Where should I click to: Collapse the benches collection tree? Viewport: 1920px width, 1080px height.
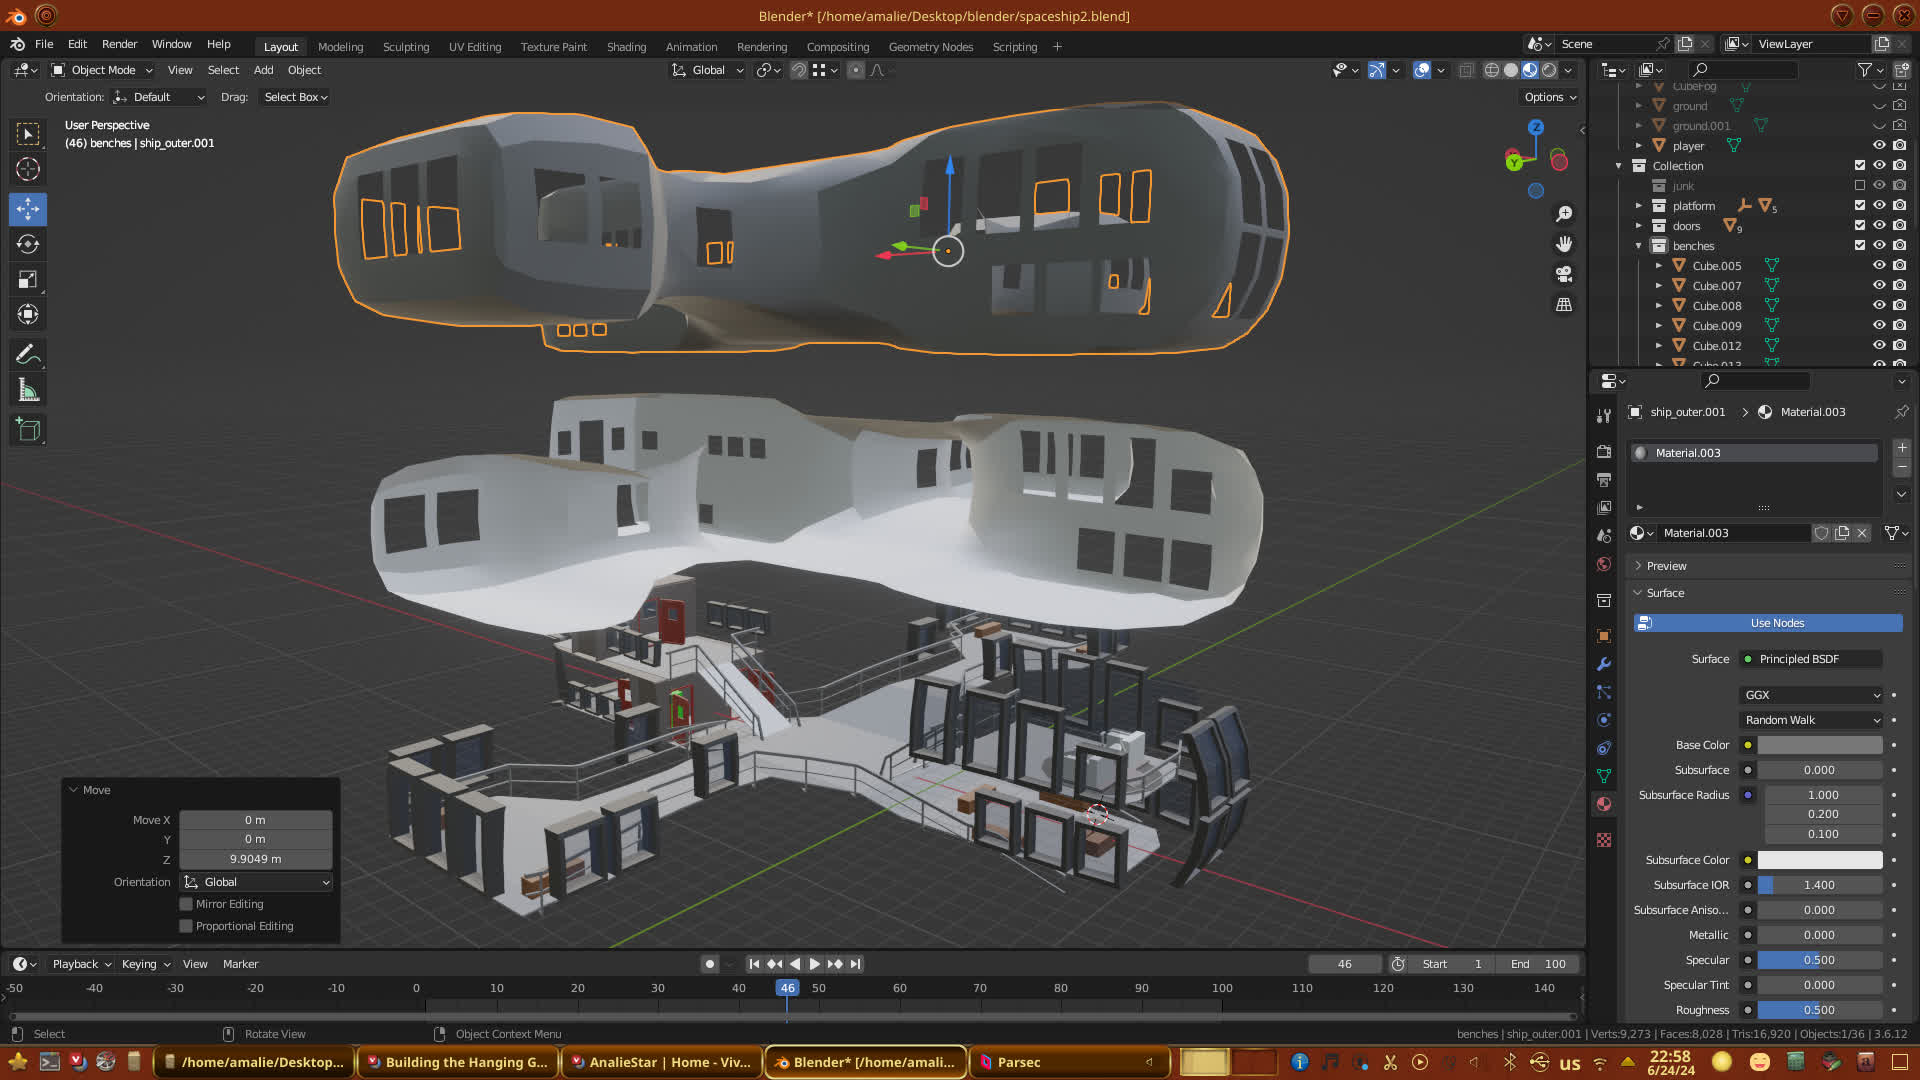pos(1639,246)
